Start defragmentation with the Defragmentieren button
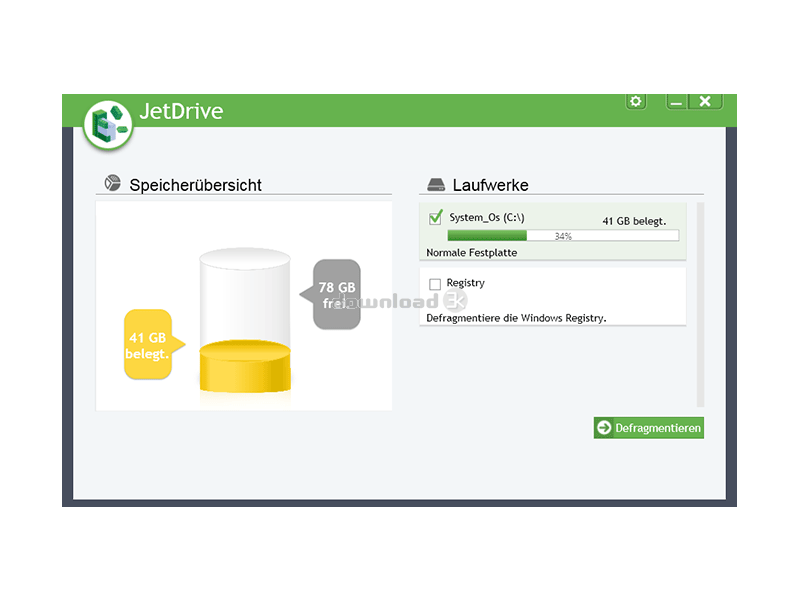 coord(648,428)
